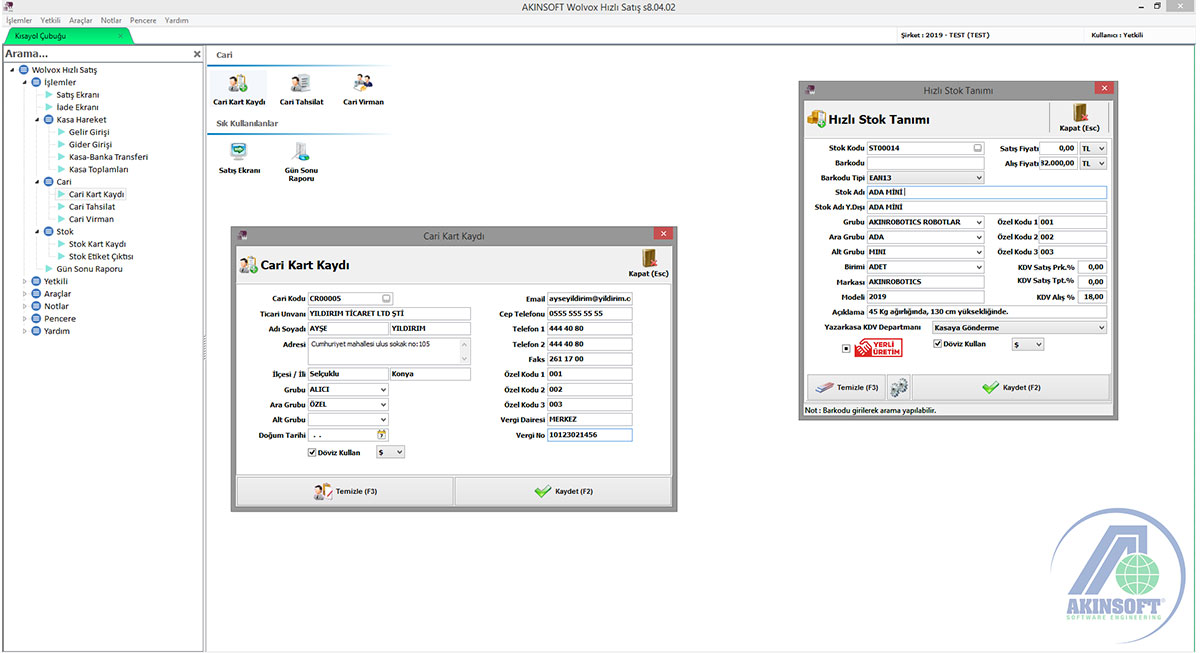This screenshot has width=1200, height=653.
Task: Click the Vergi No input field
Action: [589, 435]
